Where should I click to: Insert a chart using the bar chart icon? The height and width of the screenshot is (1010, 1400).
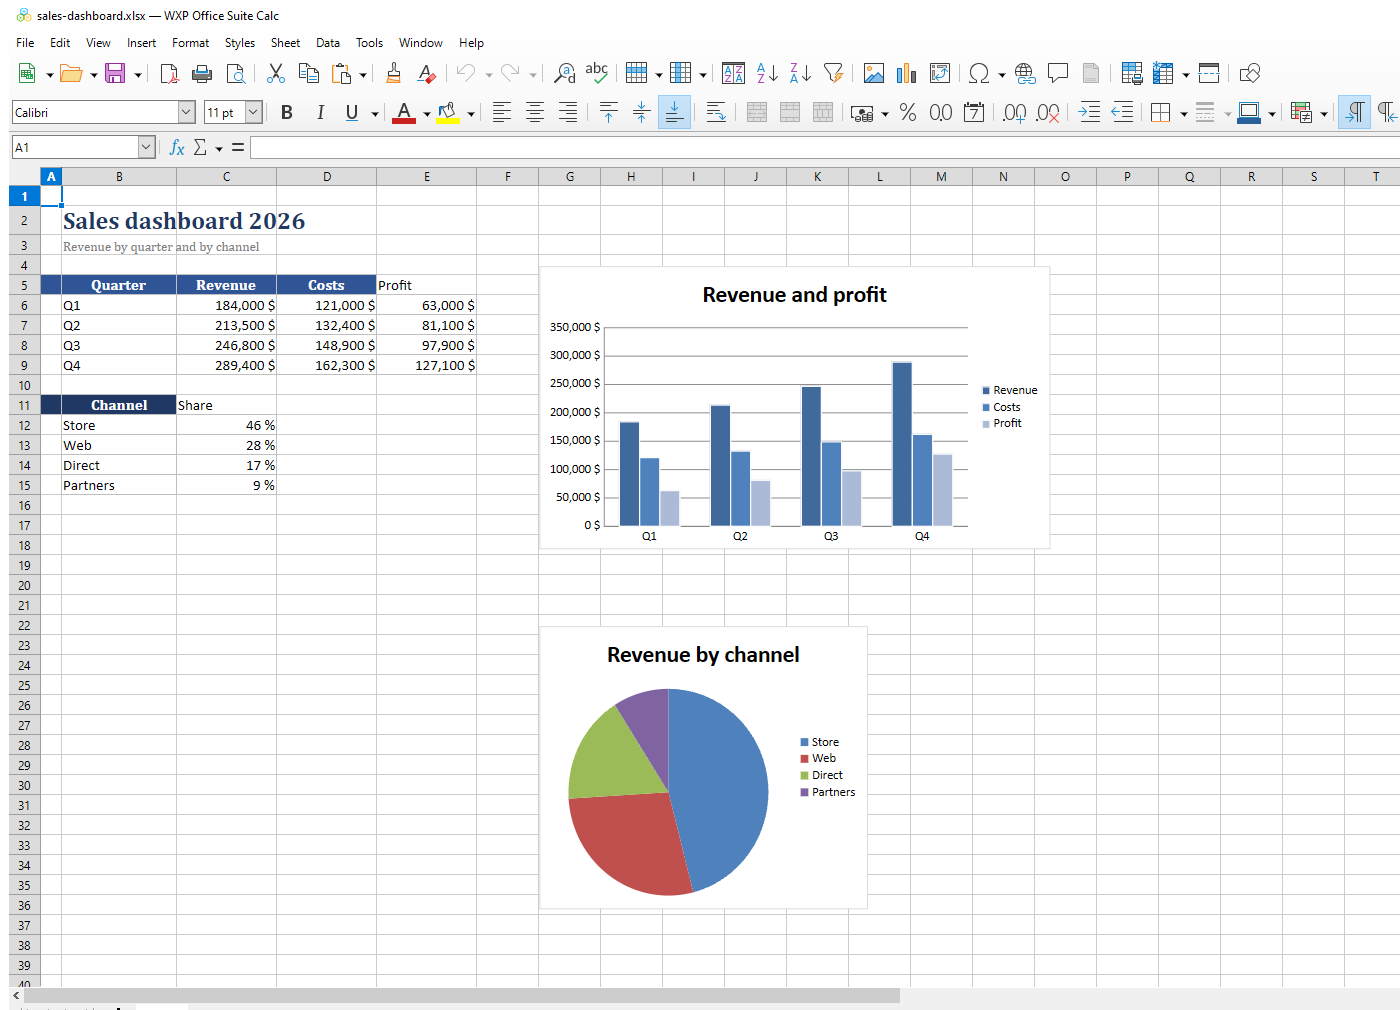(x=907, y=73)
